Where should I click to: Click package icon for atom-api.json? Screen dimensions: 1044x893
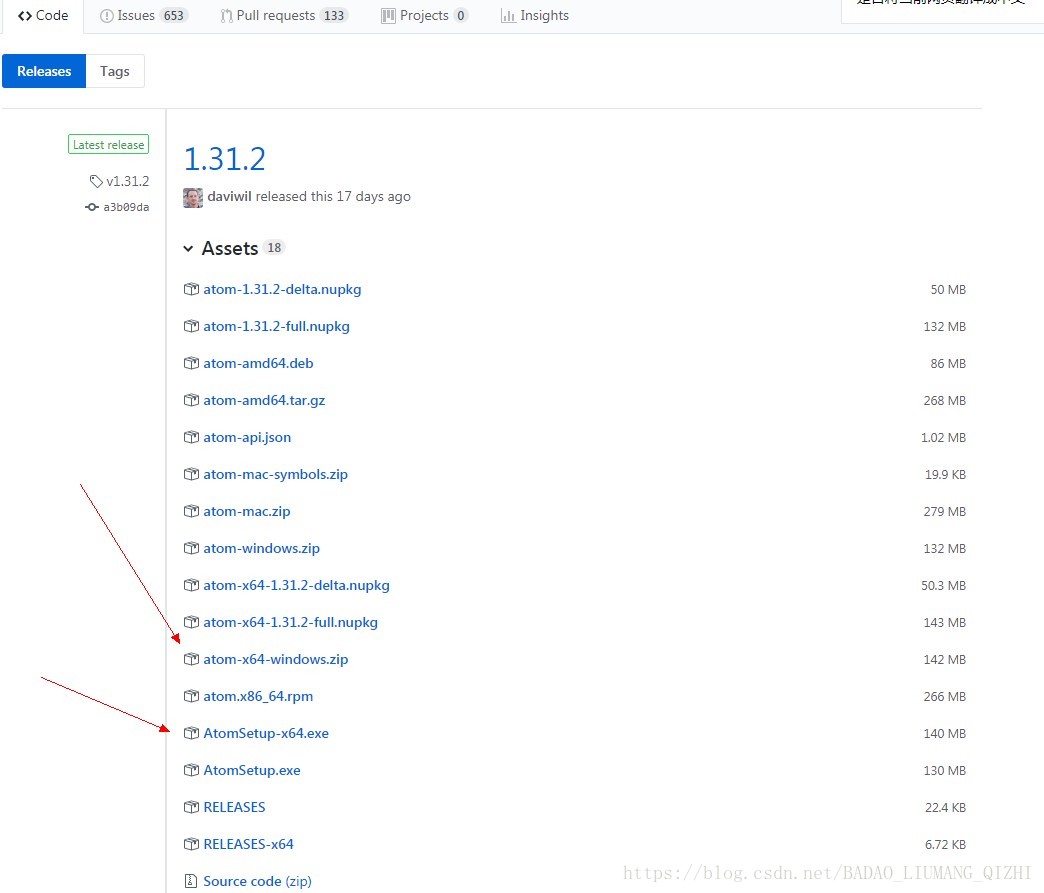point(191,437)
